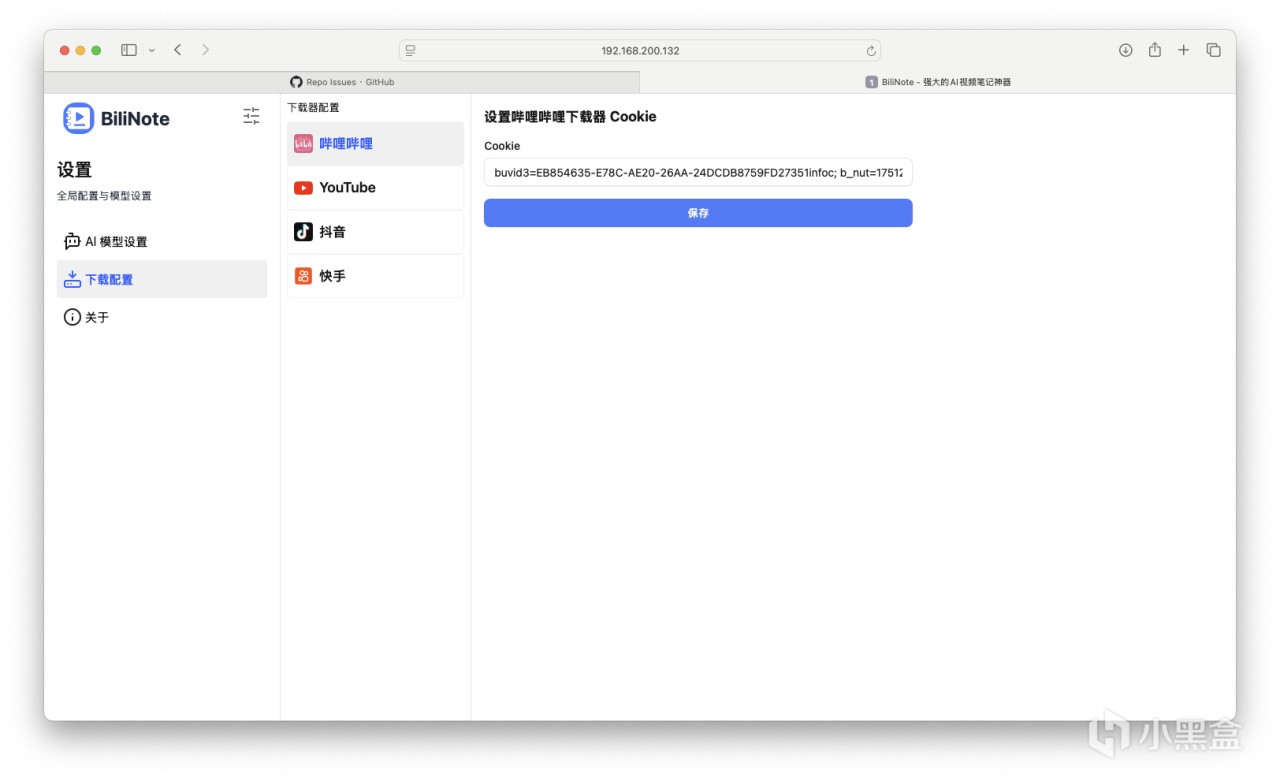Minimize the Safari window with the yellow button

point(81,50)
